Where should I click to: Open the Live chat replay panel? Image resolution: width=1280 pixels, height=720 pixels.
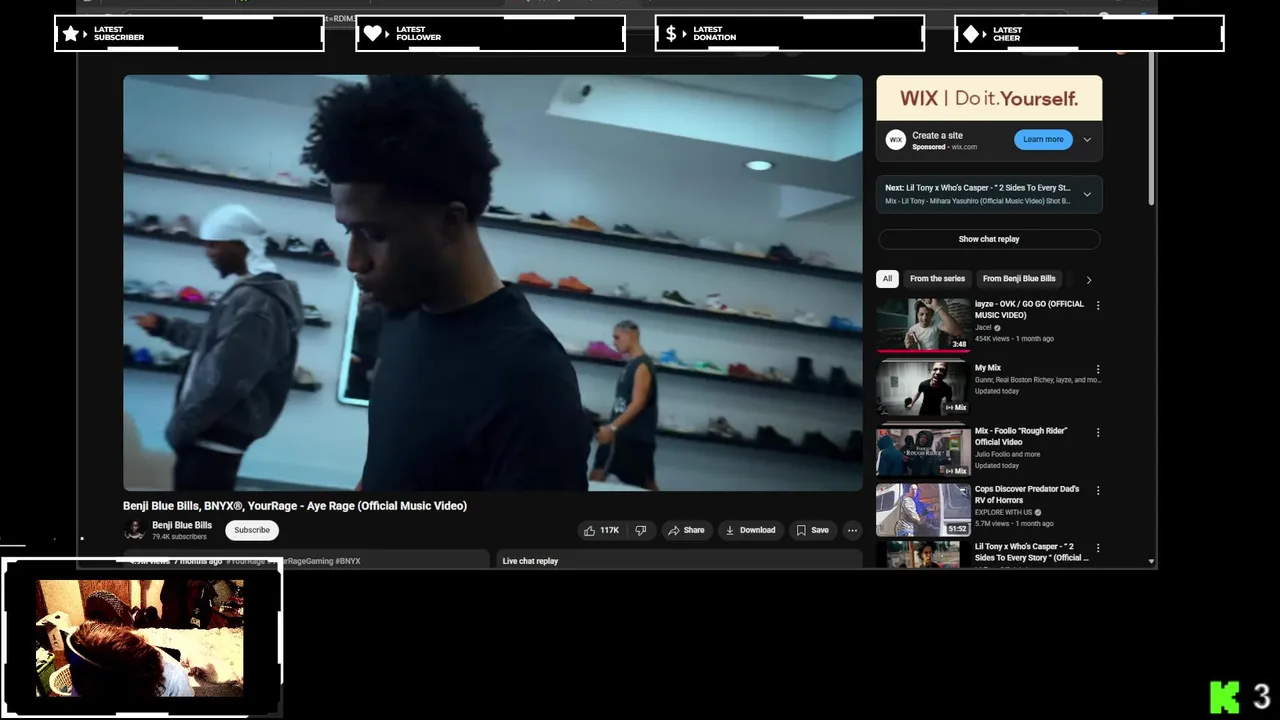tap(680, 560)
